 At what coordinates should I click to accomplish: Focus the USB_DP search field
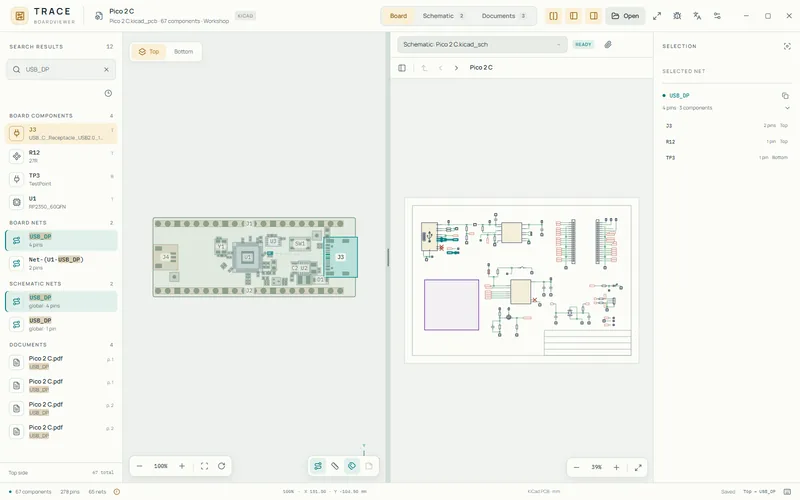pyautogui.click(x=61, y=69)
